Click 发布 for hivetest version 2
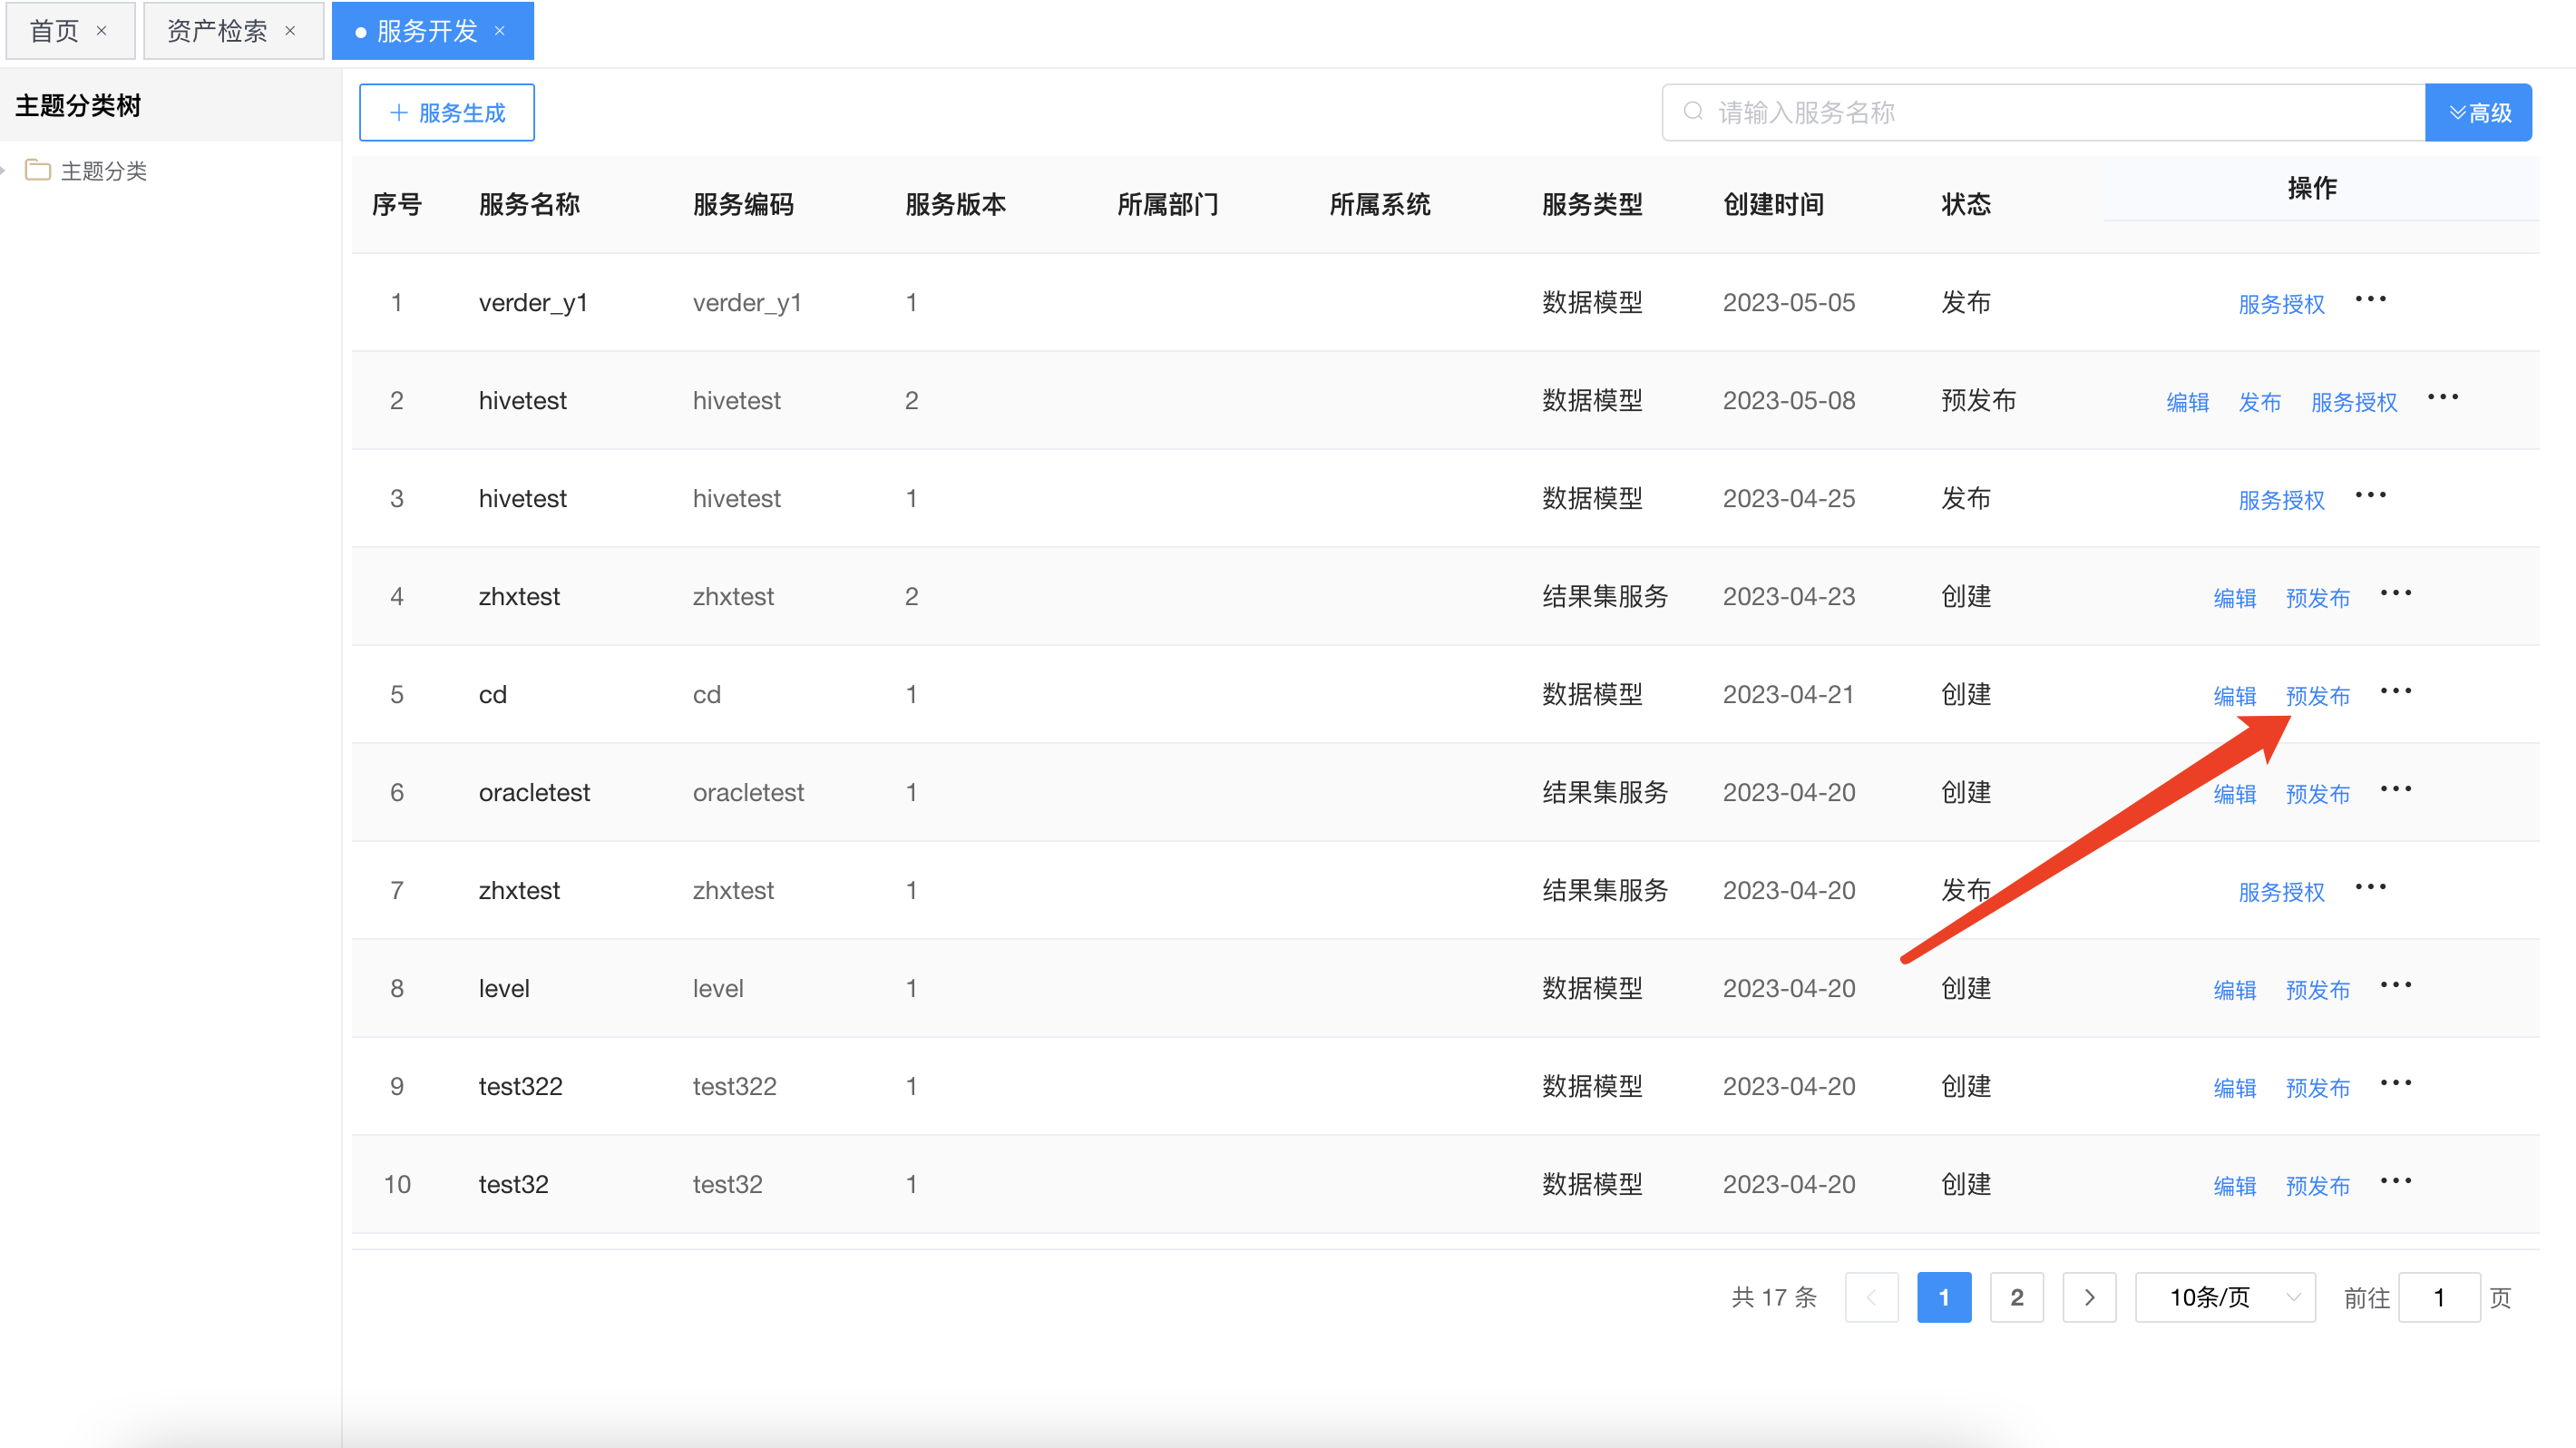Image resolution: width=2576 pixels, height=1448 pixels. pos(2259,402)
